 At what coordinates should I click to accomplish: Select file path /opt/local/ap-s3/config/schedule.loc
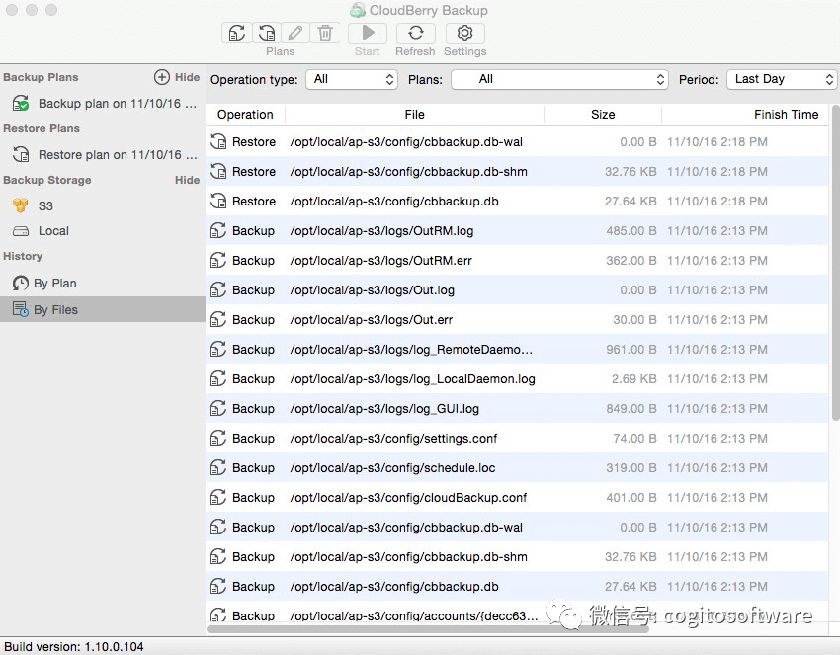pos(393,468)
